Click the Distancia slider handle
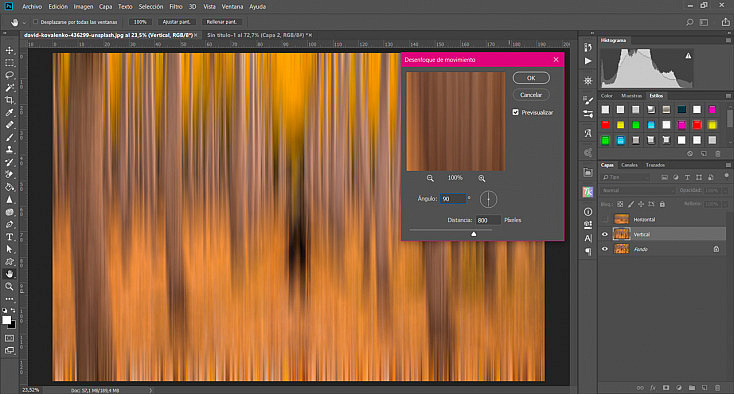 tap(473, 234)
